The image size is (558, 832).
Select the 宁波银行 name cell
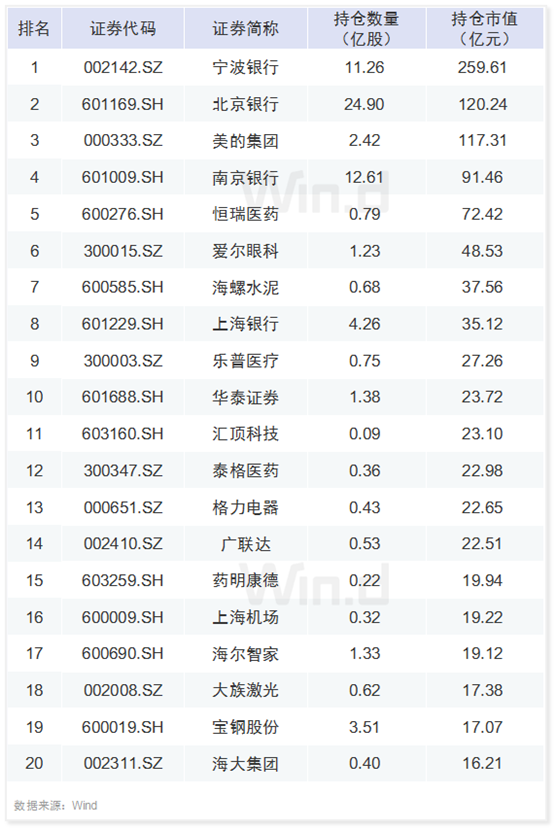(246, 67)
